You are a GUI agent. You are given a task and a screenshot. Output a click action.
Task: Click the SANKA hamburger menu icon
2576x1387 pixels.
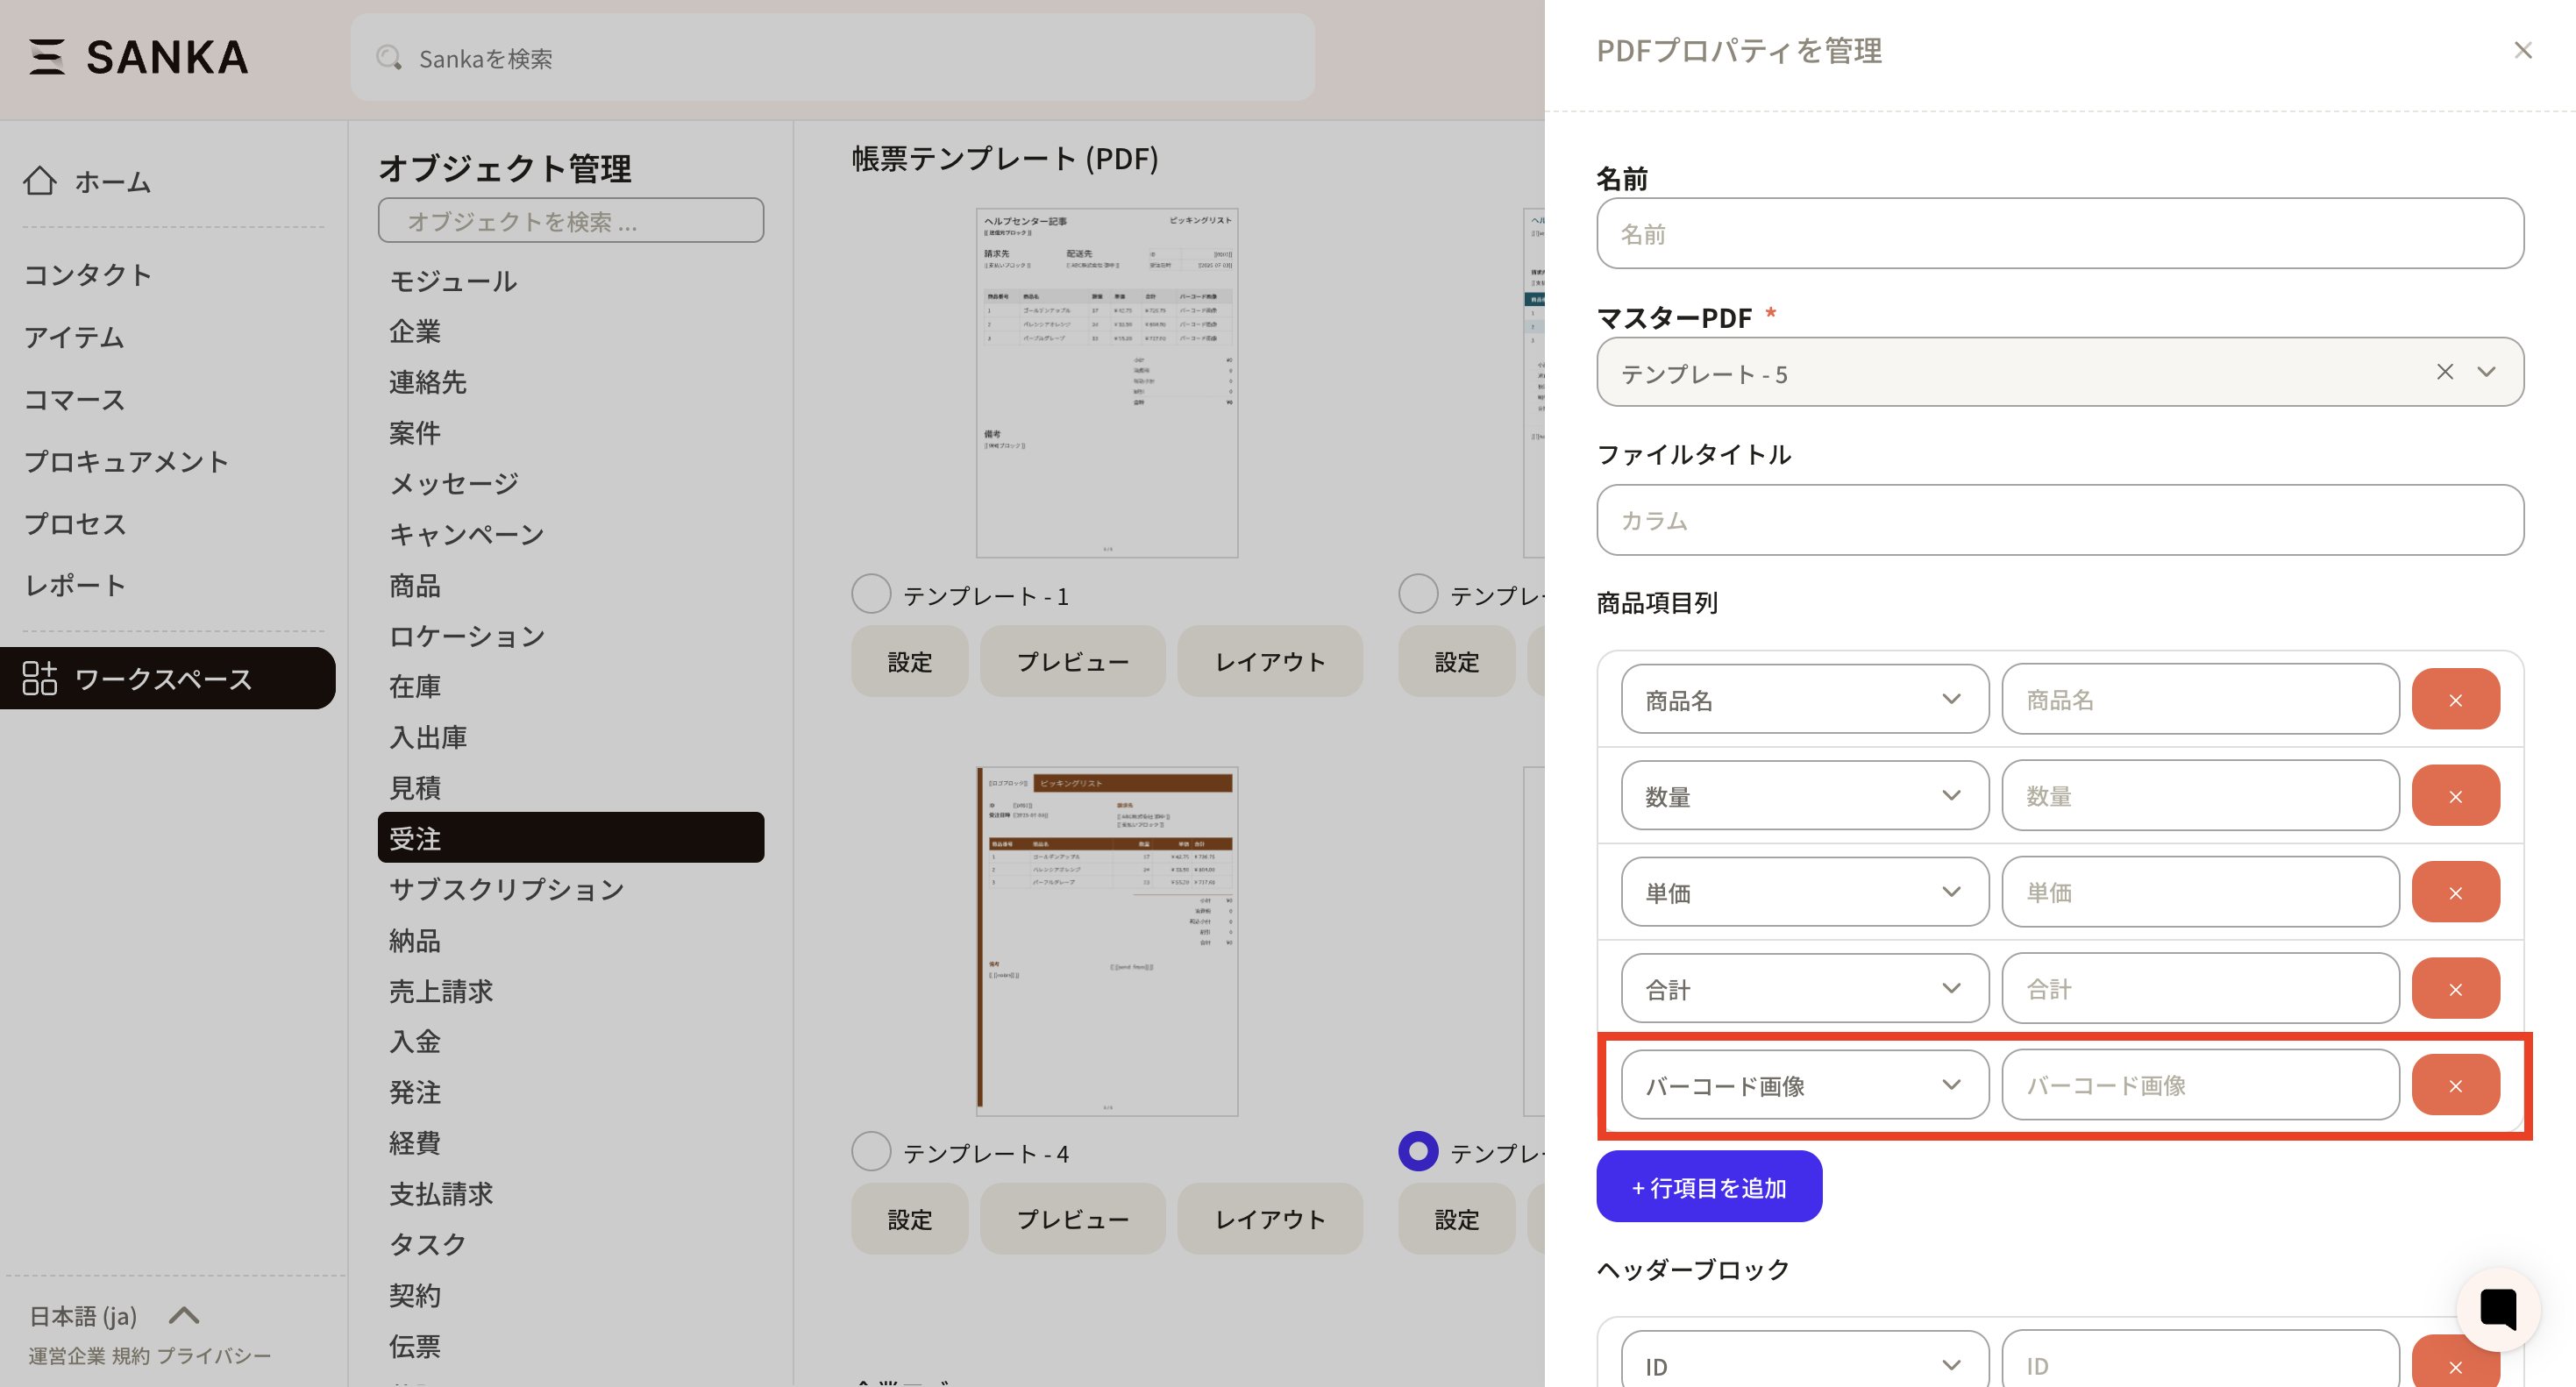click(46, 57)
